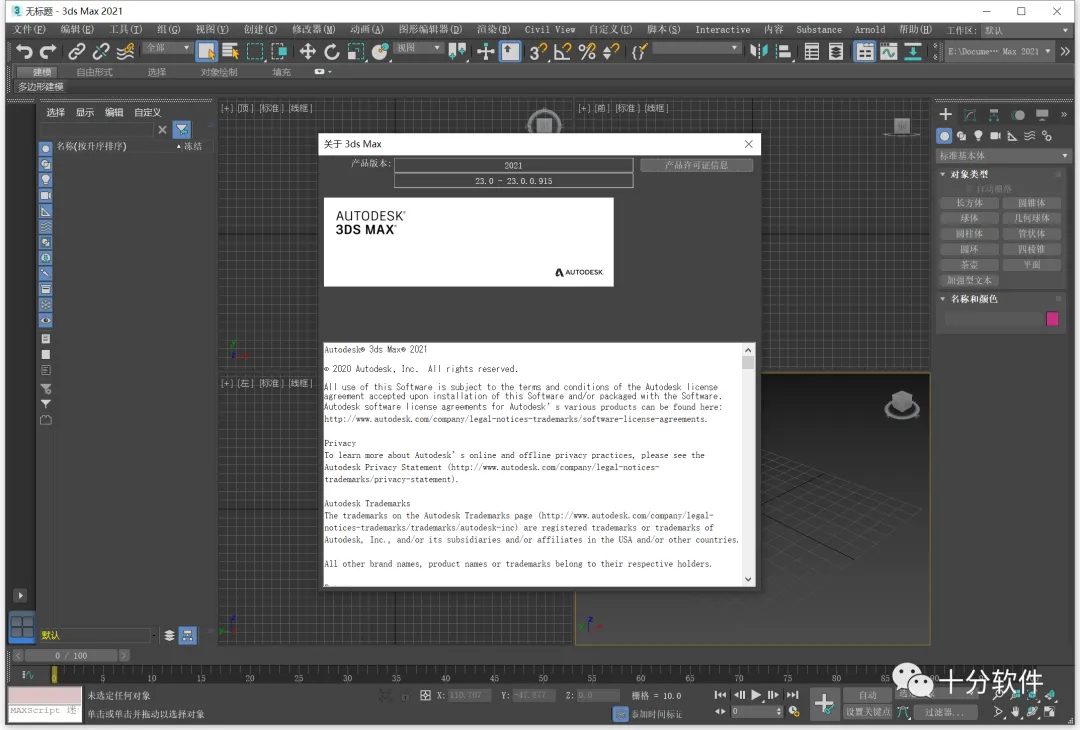Open the 标准基本体 category dropdown
Viewport: 1080px width, 730px height.
click(1004, 156)
